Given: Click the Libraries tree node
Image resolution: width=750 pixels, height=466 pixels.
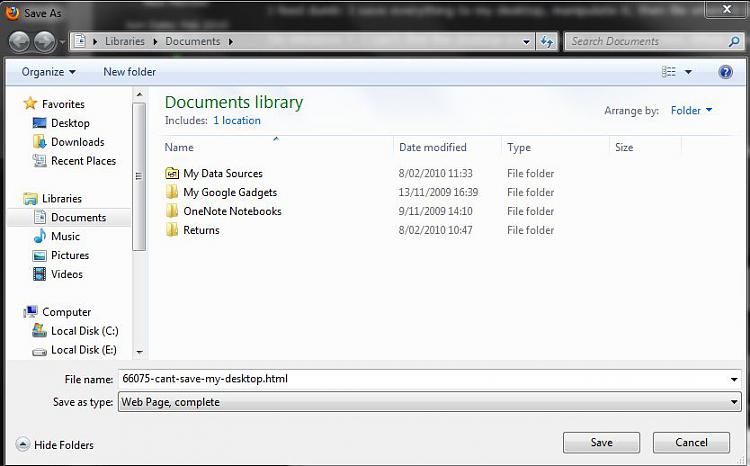Looking at the screenshot, I should (x=62, y=199).
